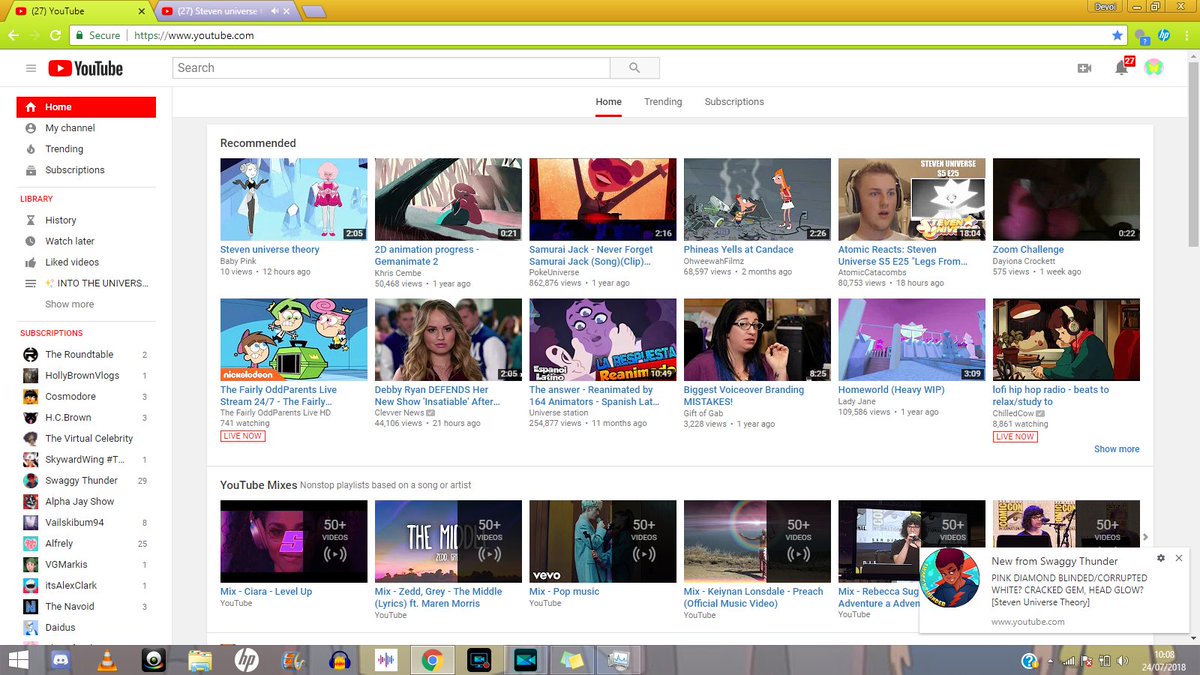1200x675 pixels.
Task: Advance YouTube Mixes carousel arrow
Action: [x=1146, y=538]
